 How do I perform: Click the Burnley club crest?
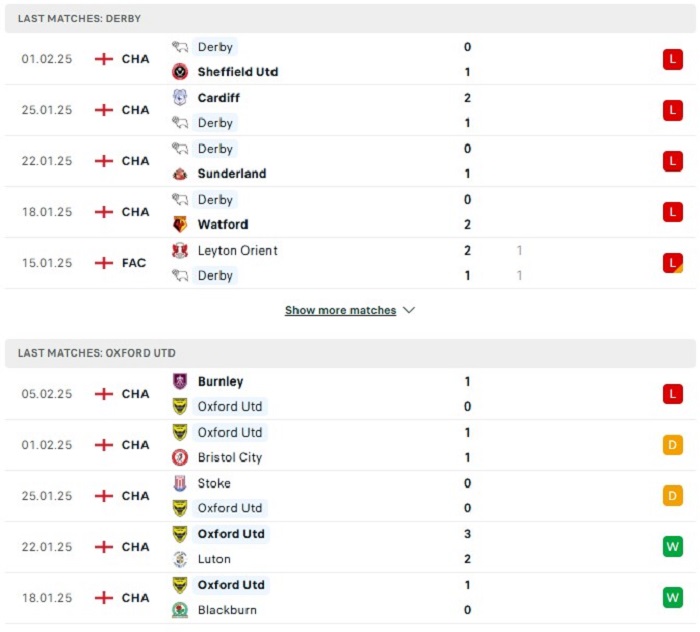pos(180,382)
